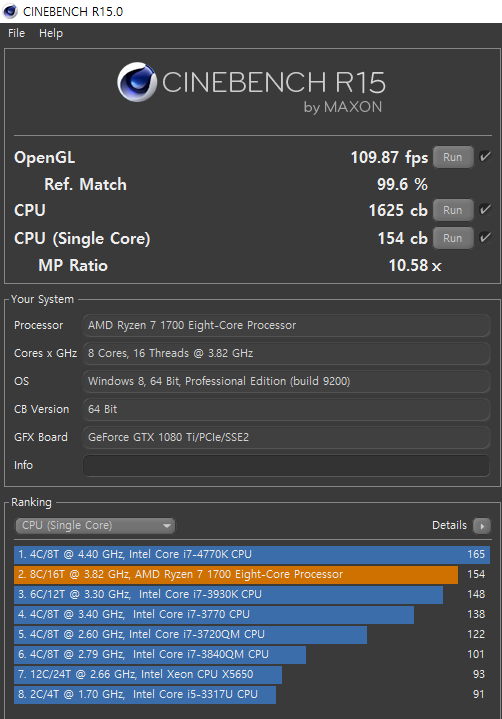This screenshot has width=502, height=719.
Task: Run the OpenGL benchmark
Action: (x=453, y=157)
